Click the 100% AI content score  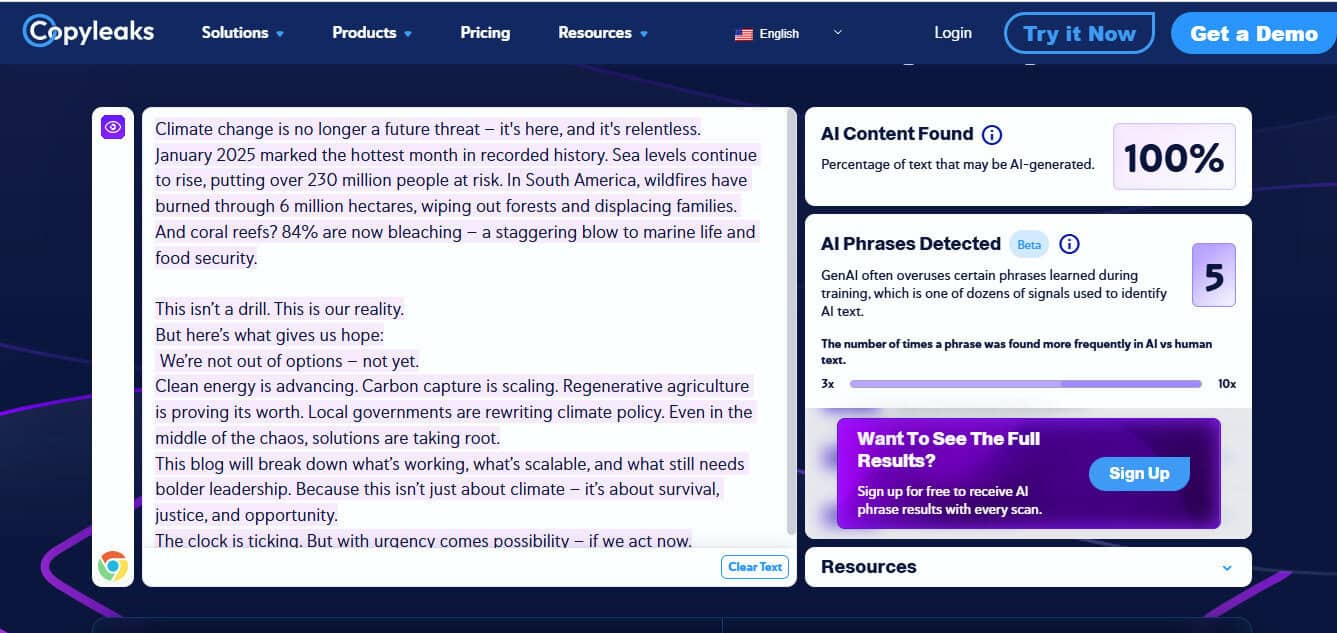coord(1174,157)
